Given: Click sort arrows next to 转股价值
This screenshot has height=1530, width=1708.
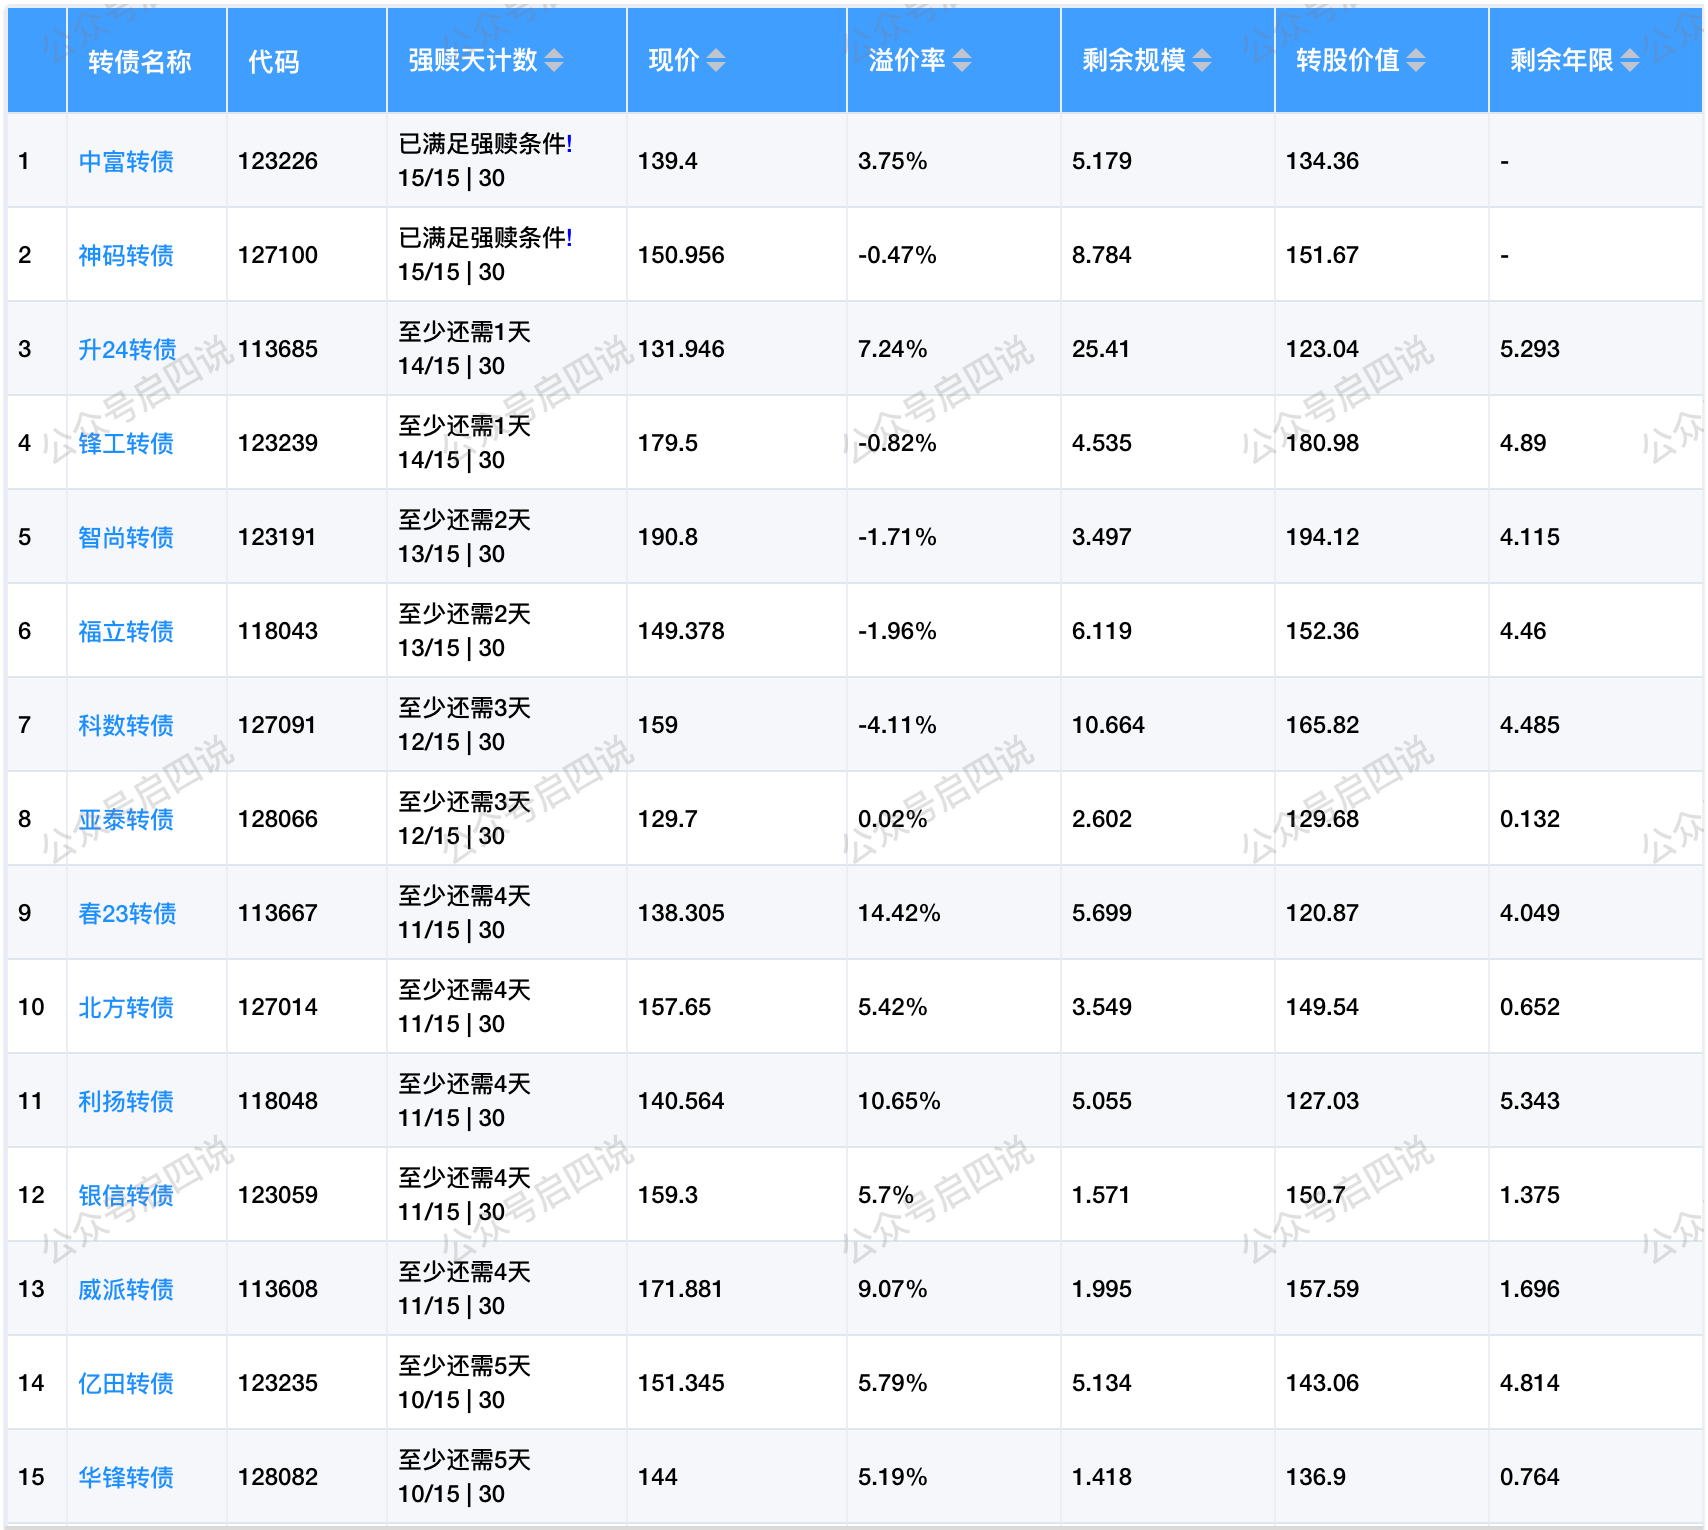Looking at the screenshot, I should click(1416, 61).
